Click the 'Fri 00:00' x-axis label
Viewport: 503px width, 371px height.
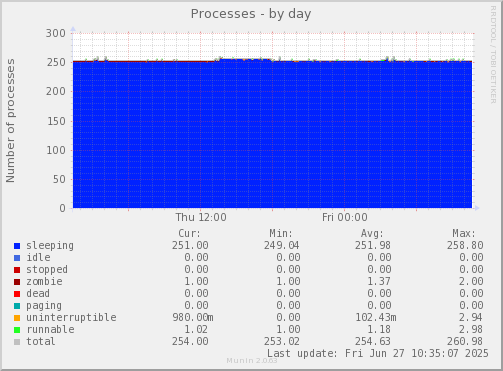pyautogui.click(x=345, y=217)
